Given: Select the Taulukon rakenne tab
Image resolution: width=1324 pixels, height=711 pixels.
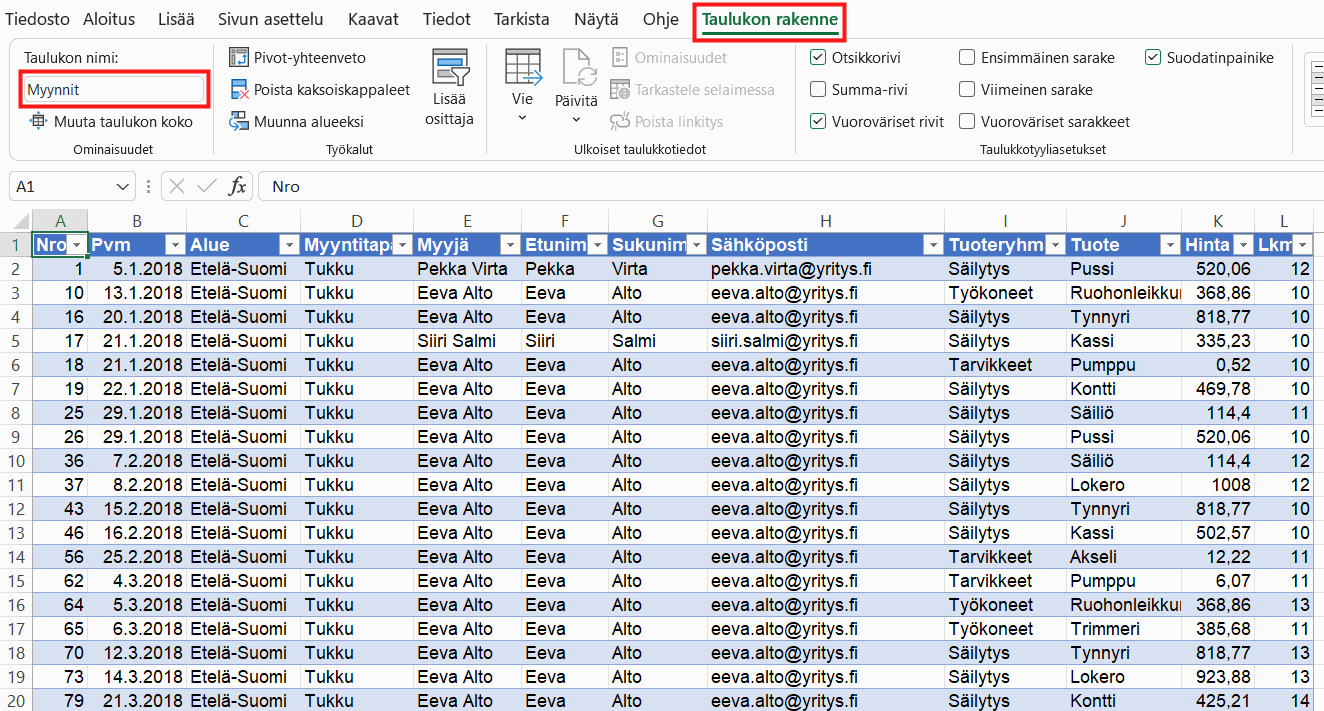Looking at the screenshot, I should coord(770,19).
